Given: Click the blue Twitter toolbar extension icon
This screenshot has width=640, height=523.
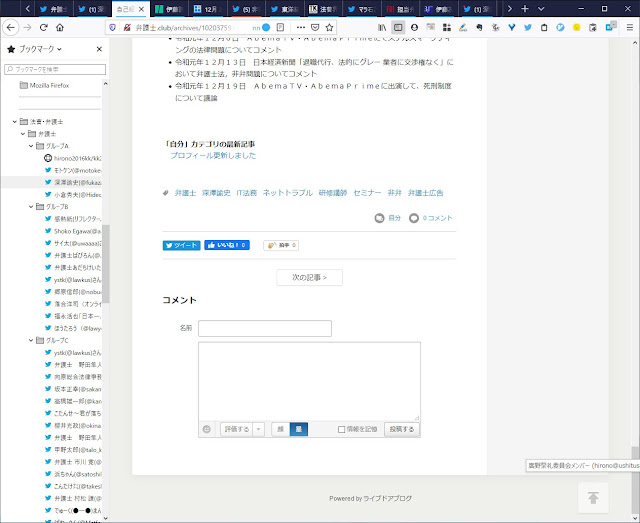Looking at the screenshot, I should 528,27.
